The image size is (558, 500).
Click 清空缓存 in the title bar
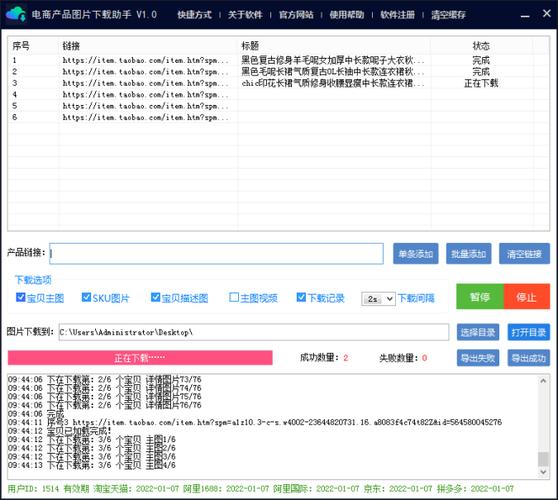pyautogui.click(x=448, y=15)
